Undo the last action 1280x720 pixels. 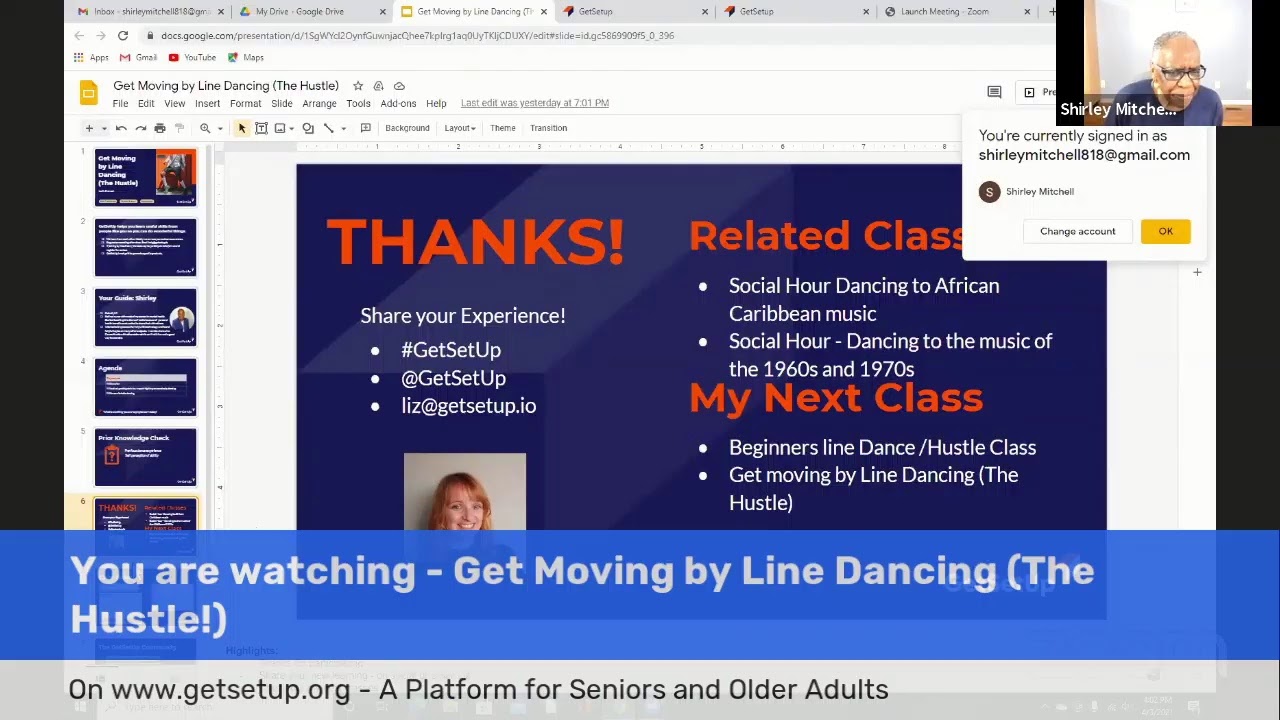coord(121,128)
